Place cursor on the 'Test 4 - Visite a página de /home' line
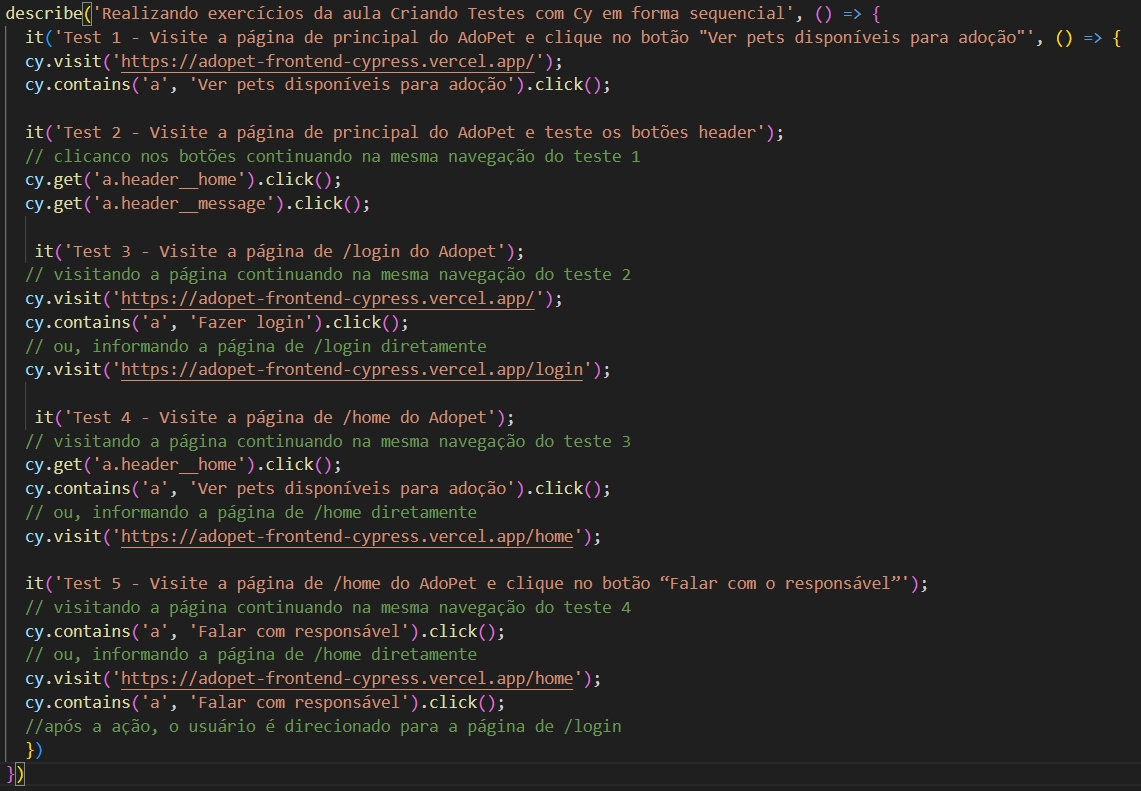The image size is (1141, 791). click(274, 418)
